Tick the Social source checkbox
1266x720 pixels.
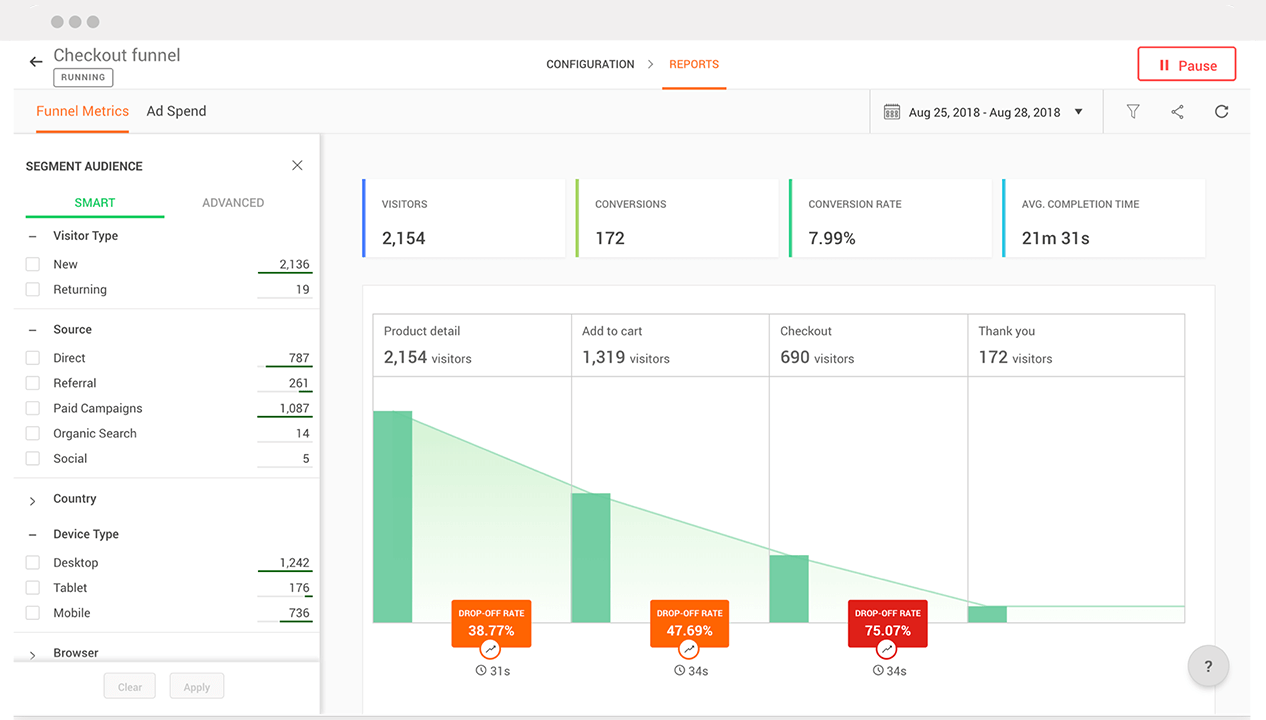(x=33, y=458)
